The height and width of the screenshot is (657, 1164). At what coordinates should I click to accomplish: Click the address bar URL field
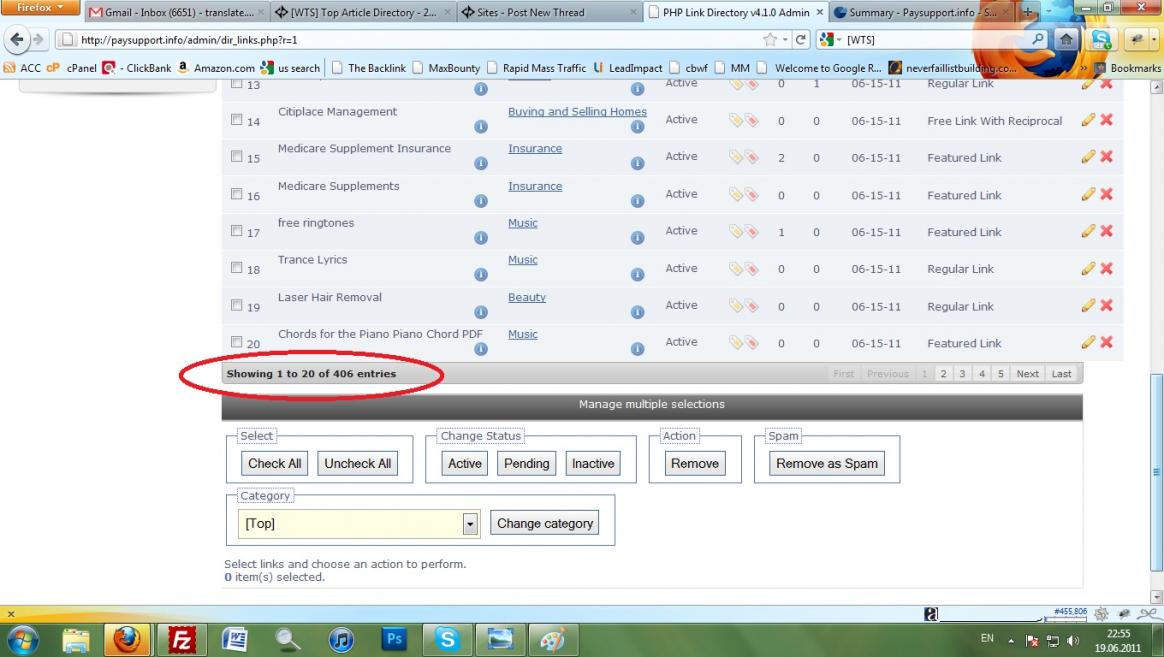[417, 39]
